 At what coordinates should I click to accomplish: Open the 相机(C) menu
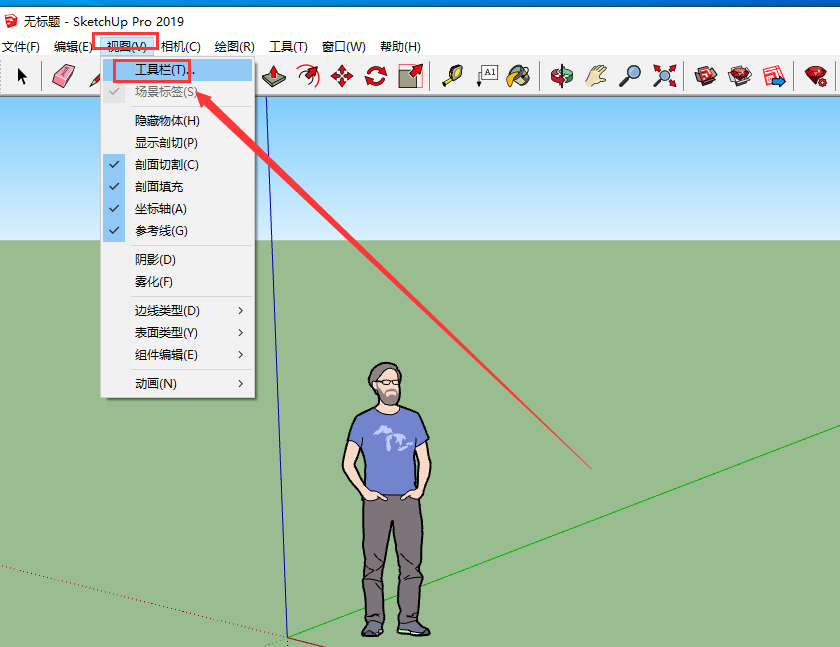[181, 47]
